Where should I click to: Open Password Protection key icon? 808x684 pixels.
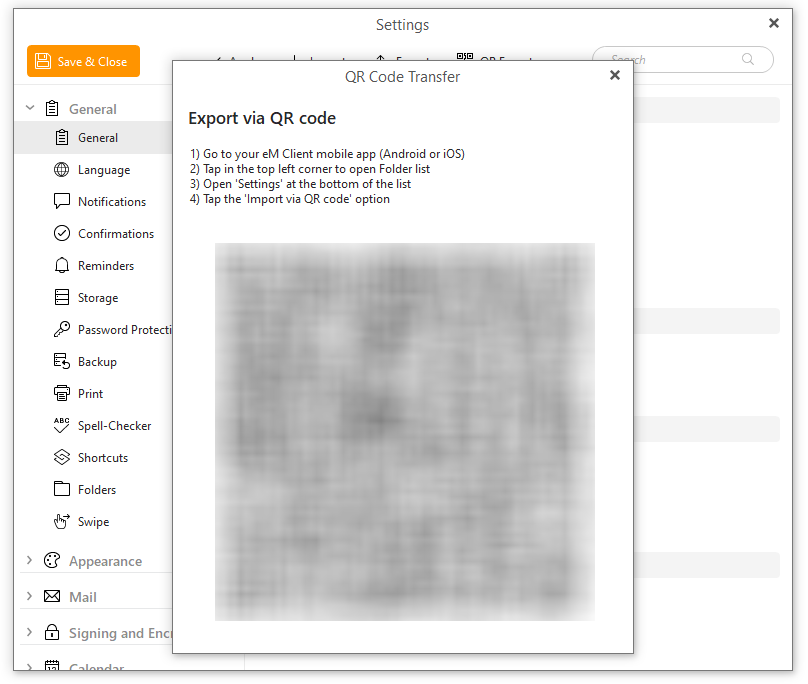click(x=62, y=329)
